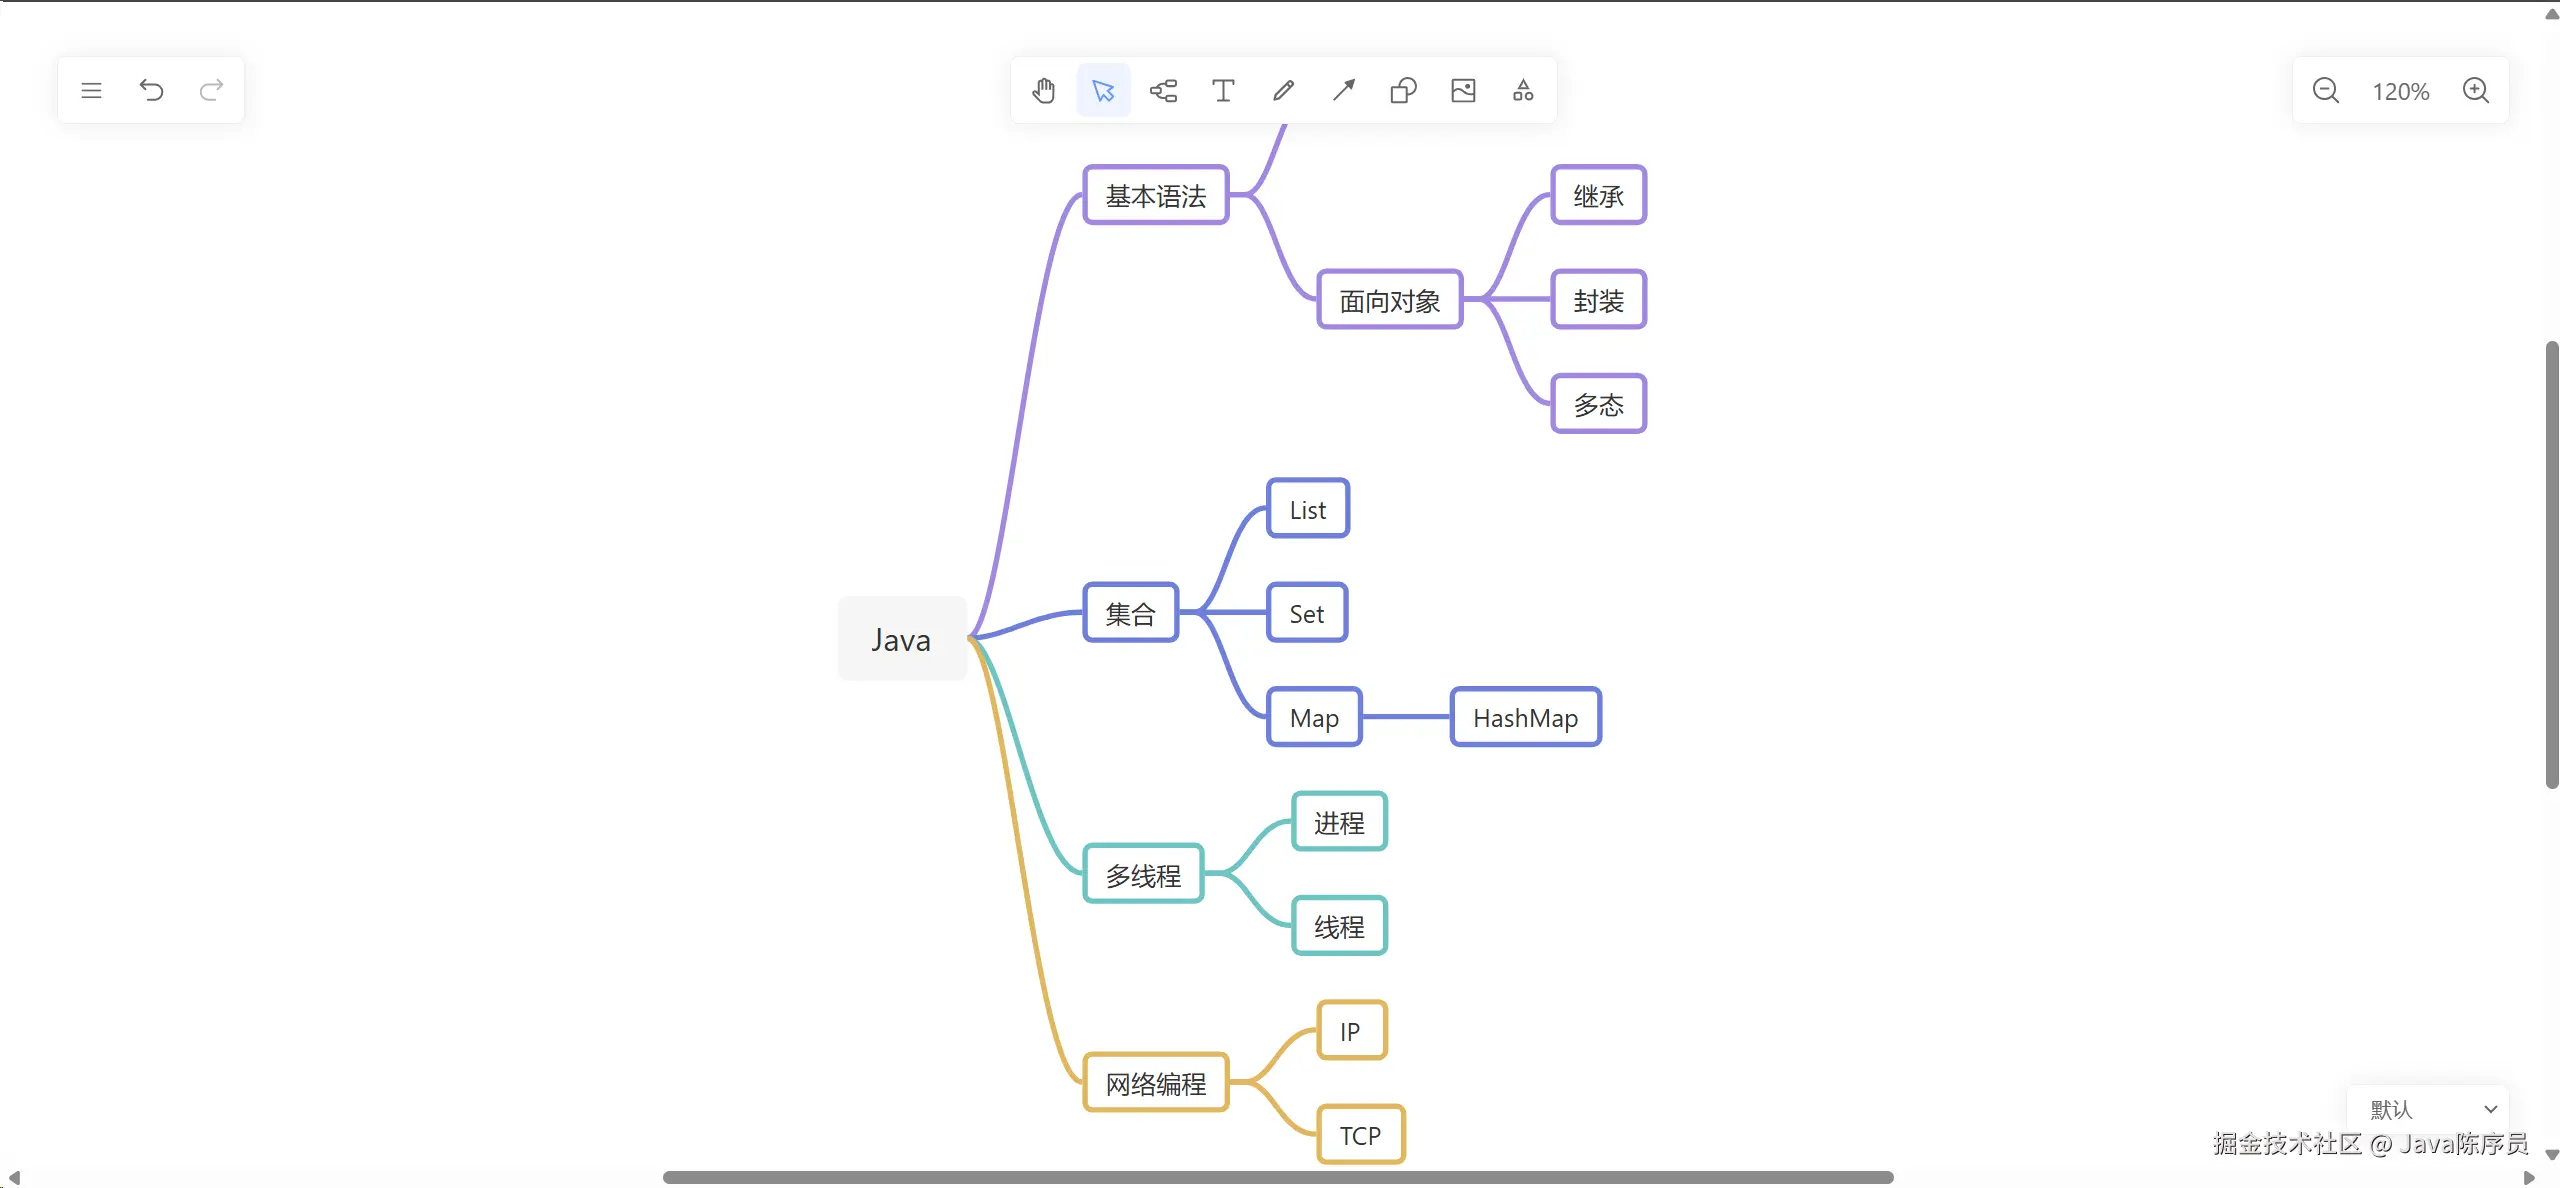Open the extra tools icon
The width and height of the screenshot is (2560, 1188).
click(1523, 91)
